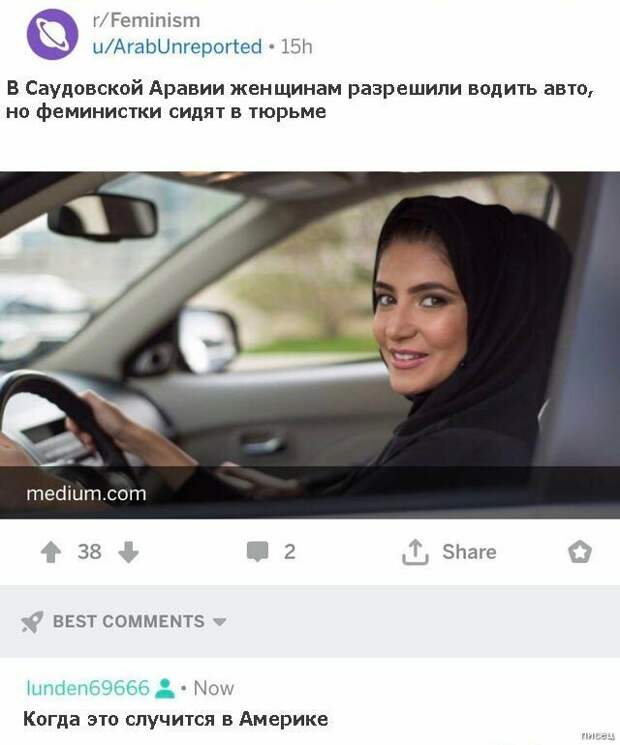
Task: Click the comment count number 2
Action: [290, 552]
